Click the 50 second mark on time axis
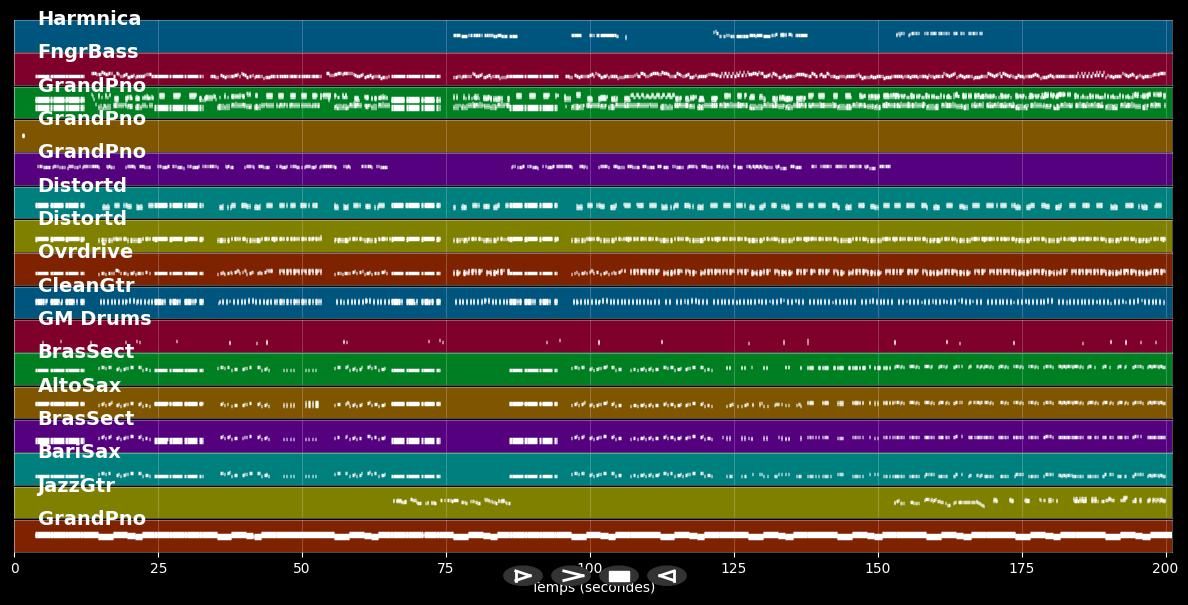 tap(302, 569)
